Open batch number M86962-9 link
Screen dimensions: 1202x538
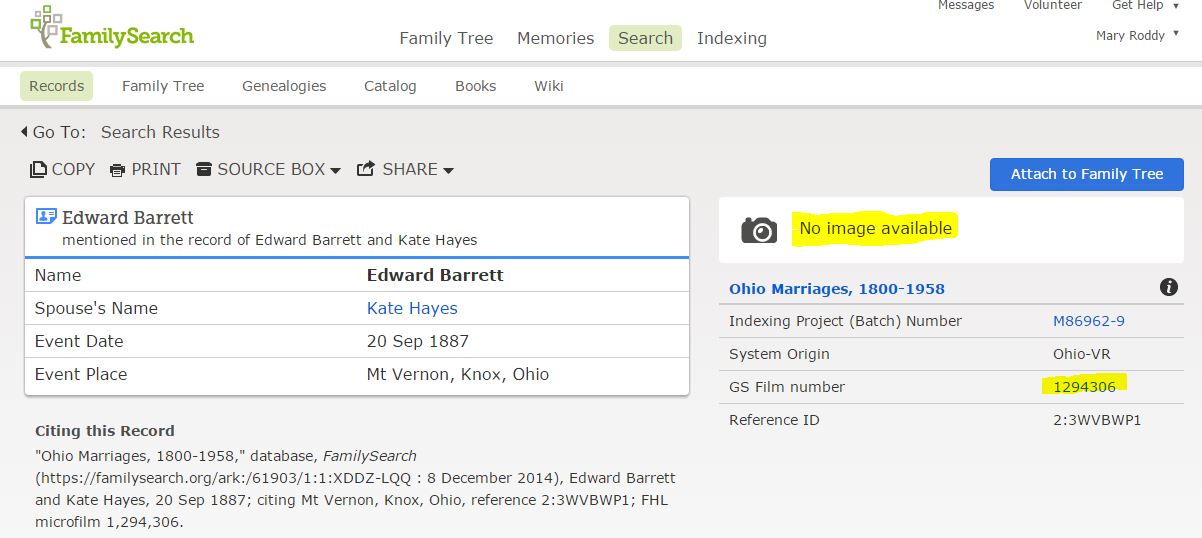click(x=1089, y=321)
